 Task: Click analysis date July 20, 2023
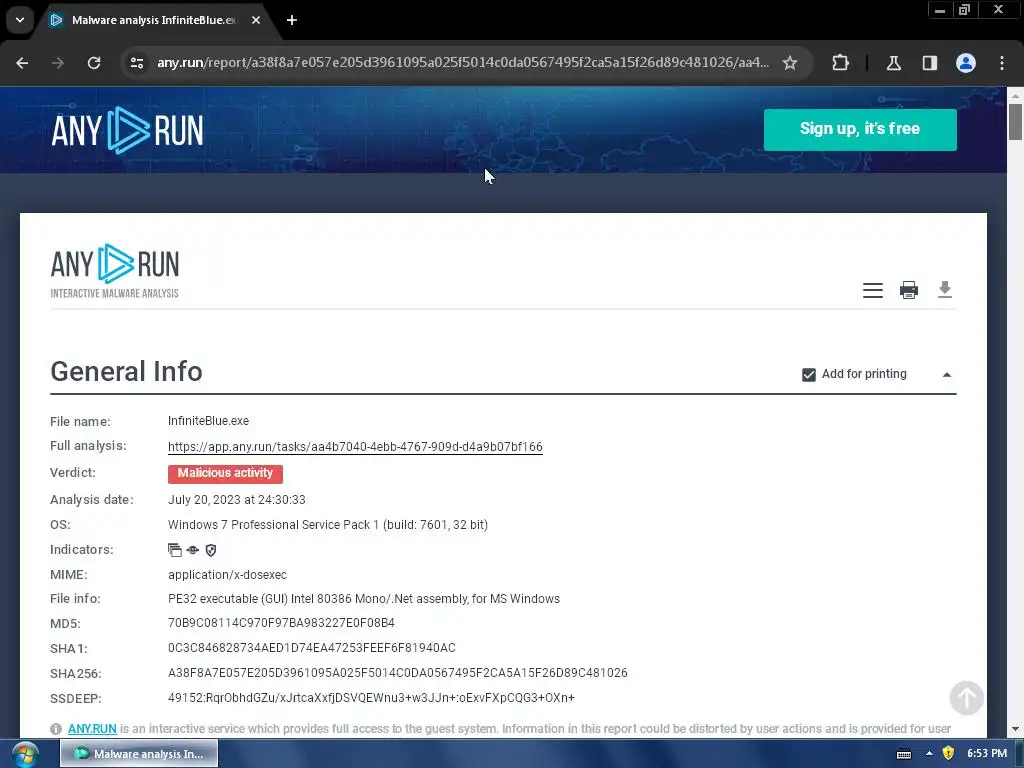(x=236, y=500)
